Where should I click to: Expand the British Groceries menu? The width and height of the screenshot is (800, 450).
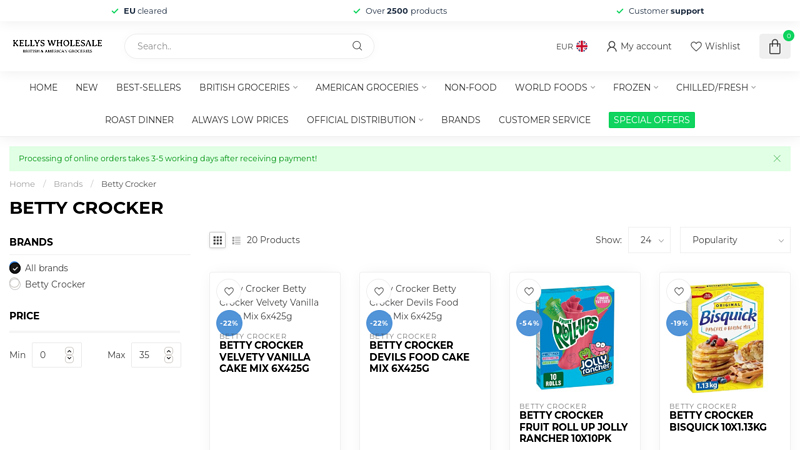coord(248,87)
